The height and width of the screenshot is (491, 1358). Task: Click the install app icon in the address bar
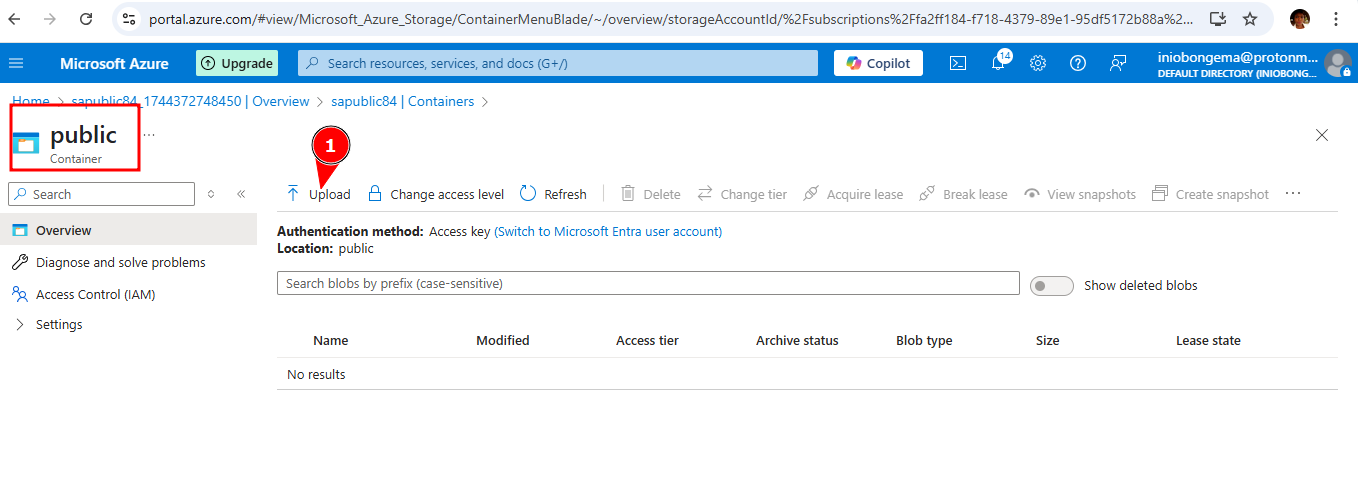point(1217,19)
